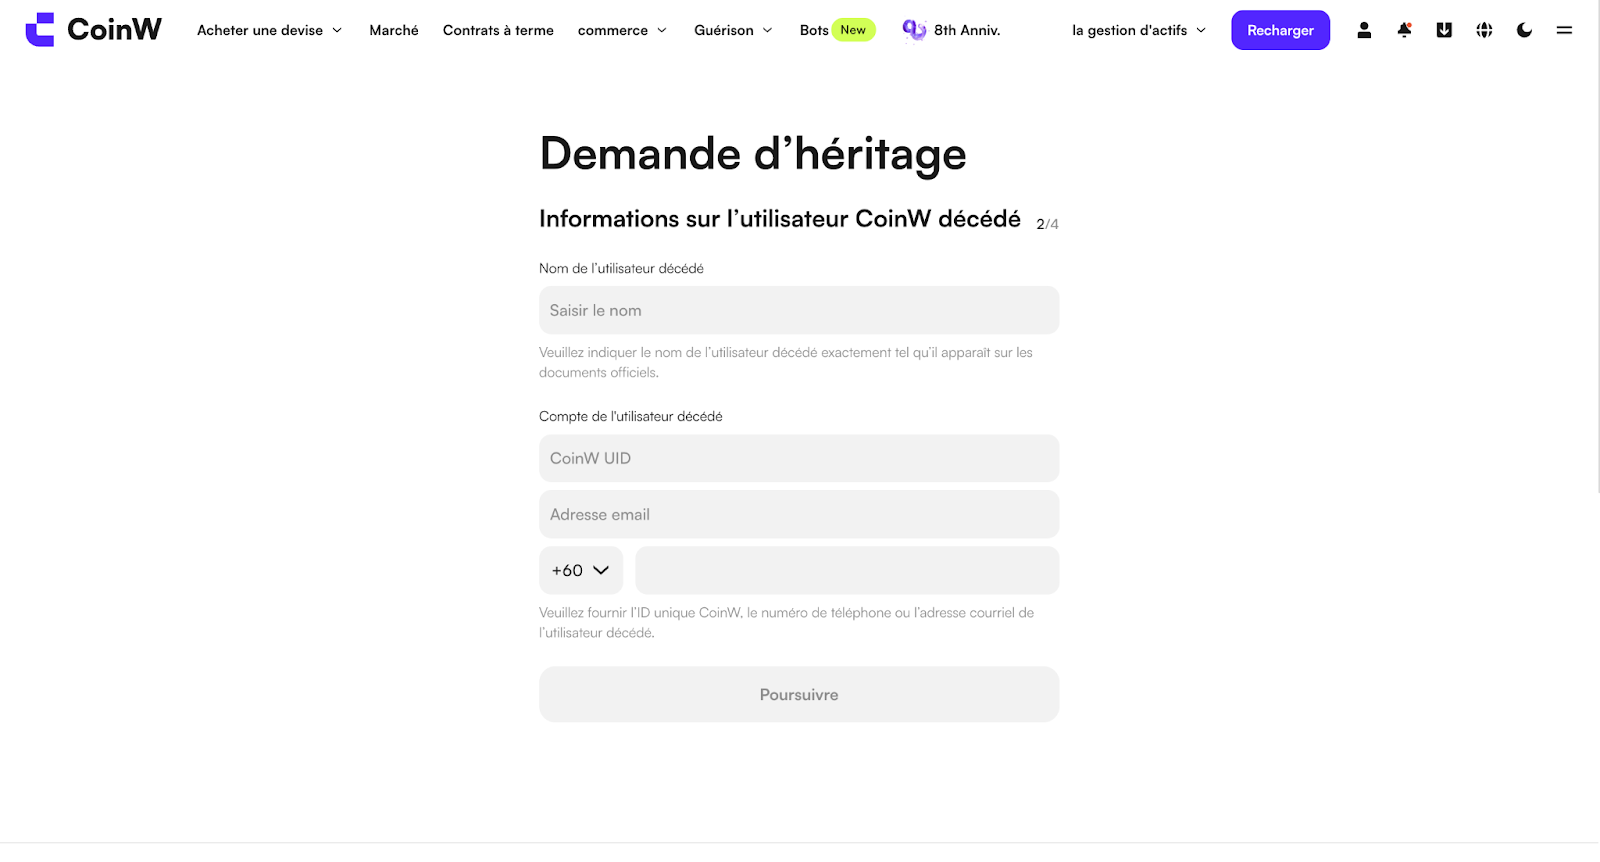Expand the Acheter une devise menu
1600x862 pixels.
click(270, 30)
